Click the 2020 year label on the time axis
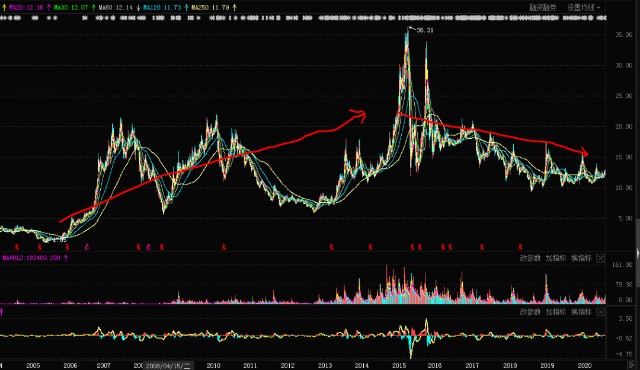Screen dimensions: 640x370 pyautogui.click(x=585, y=366)
